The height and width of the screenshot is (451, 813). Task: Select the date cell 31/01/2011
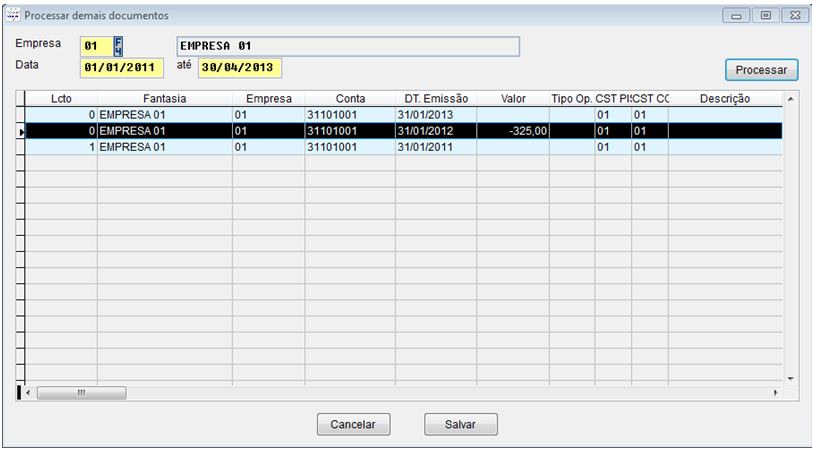point(436,147)
